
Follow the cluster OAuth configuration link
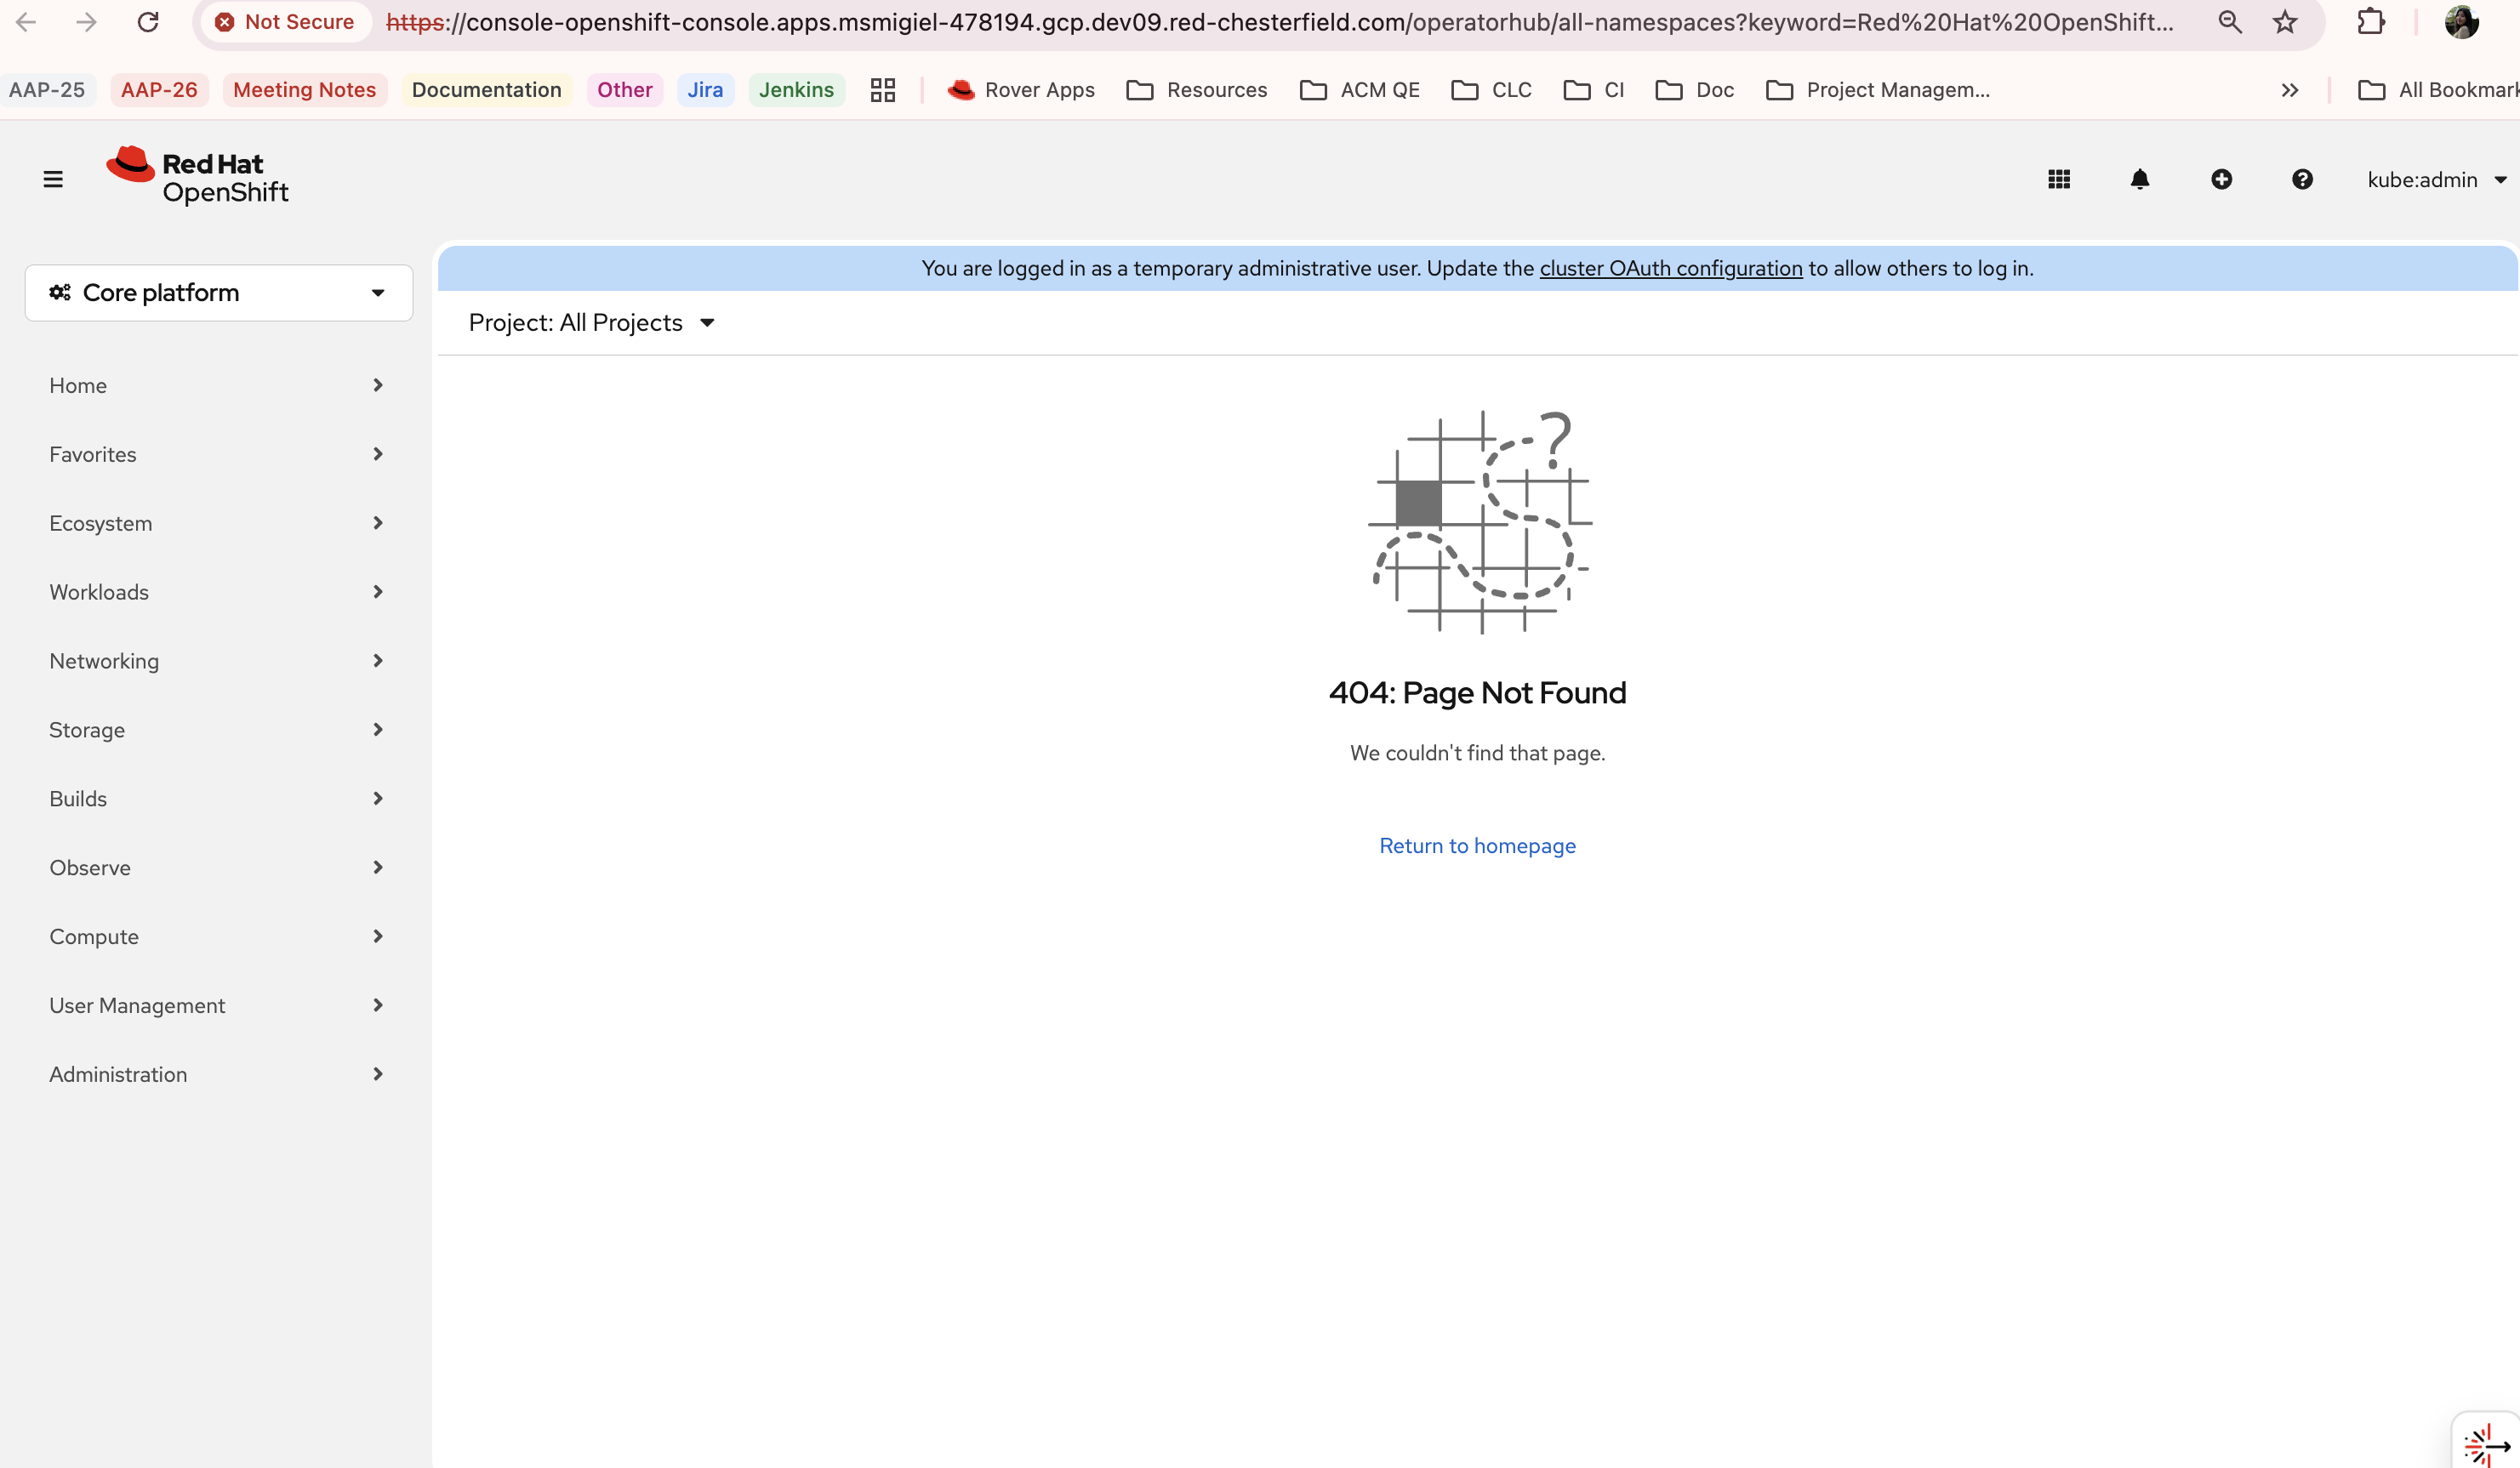pos(1670,268)
